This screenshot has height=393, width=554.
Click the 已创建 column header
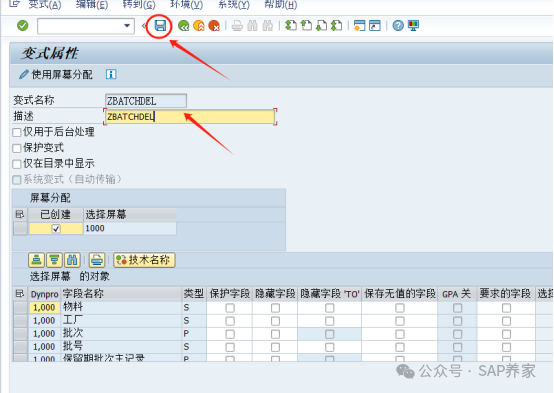pos(55,214)
